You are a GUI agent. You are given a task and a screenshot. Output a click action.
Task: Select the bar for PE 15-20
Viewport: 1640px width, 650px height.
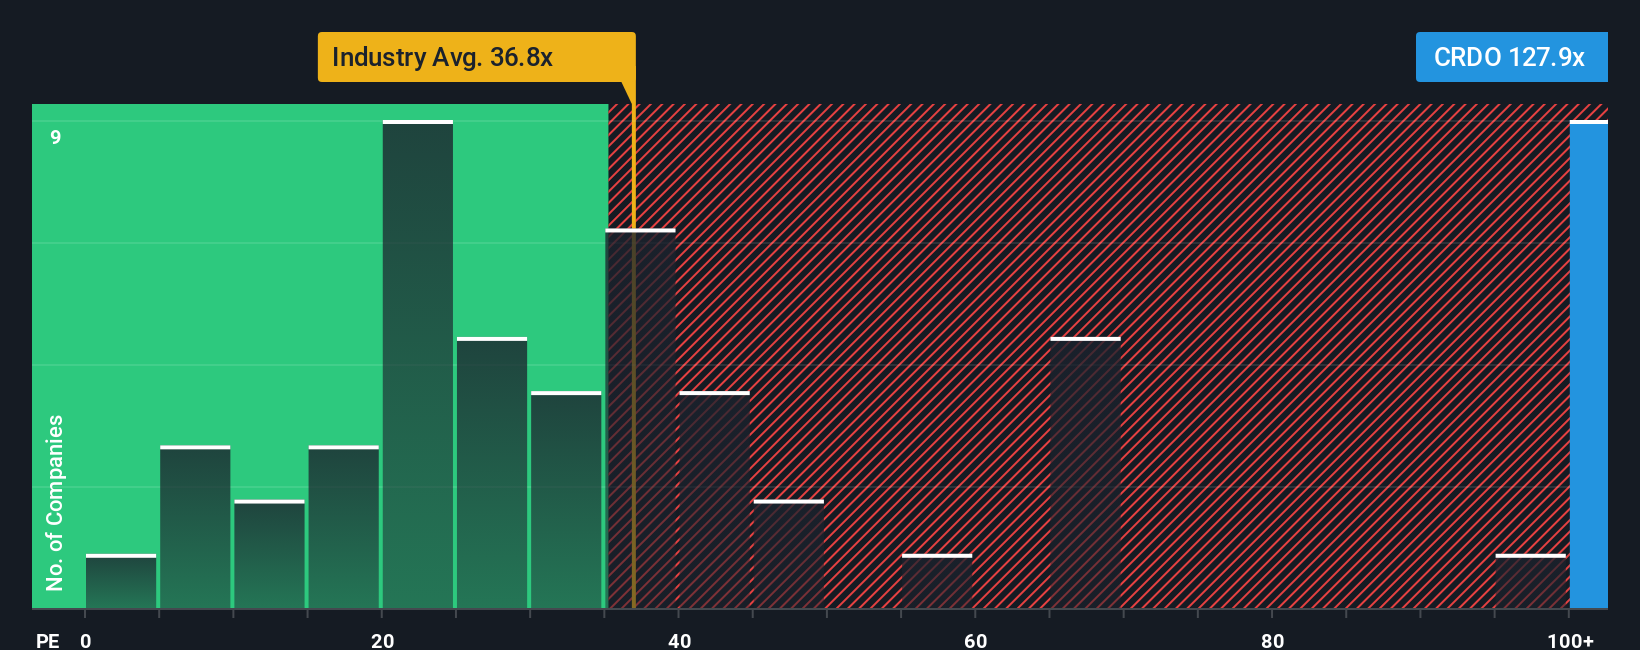click(344, 527)
